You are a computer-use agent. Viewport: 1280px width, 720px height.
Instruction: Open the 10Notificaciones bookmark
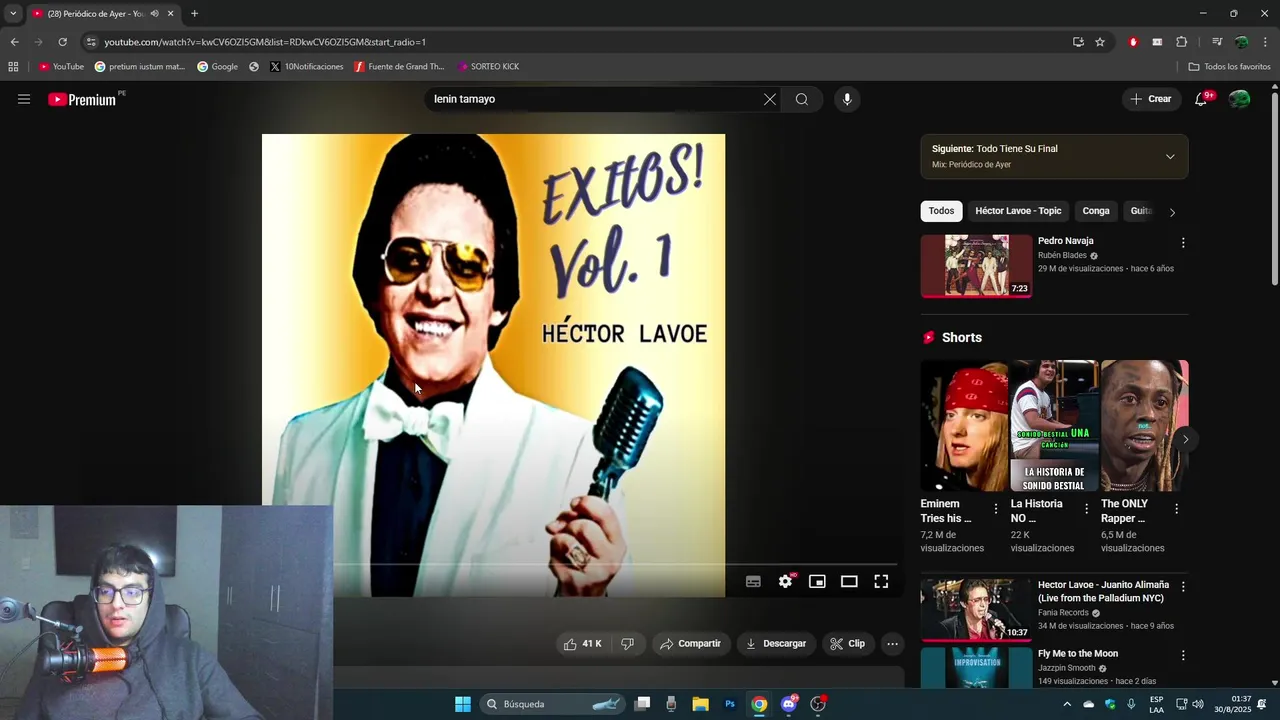307,67
